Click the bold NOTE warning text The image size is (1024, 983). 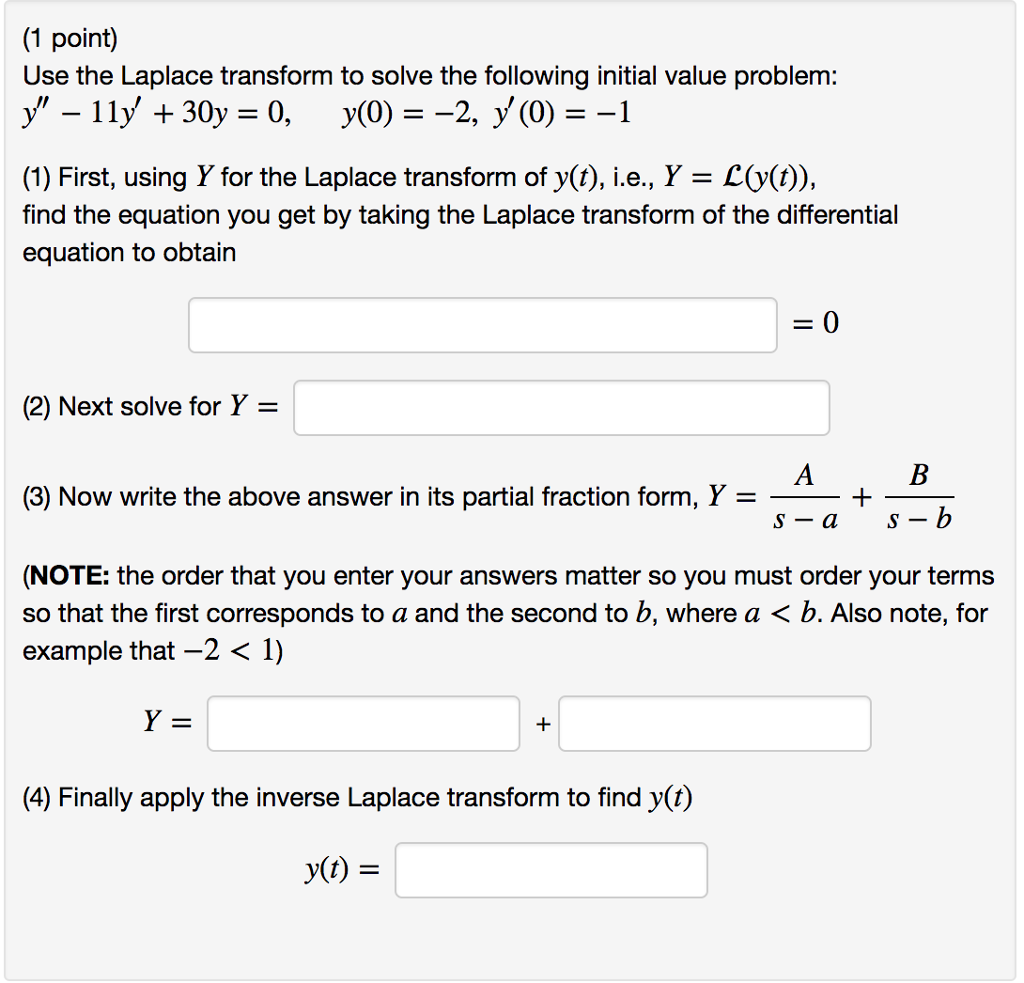[x=65, y=575]
